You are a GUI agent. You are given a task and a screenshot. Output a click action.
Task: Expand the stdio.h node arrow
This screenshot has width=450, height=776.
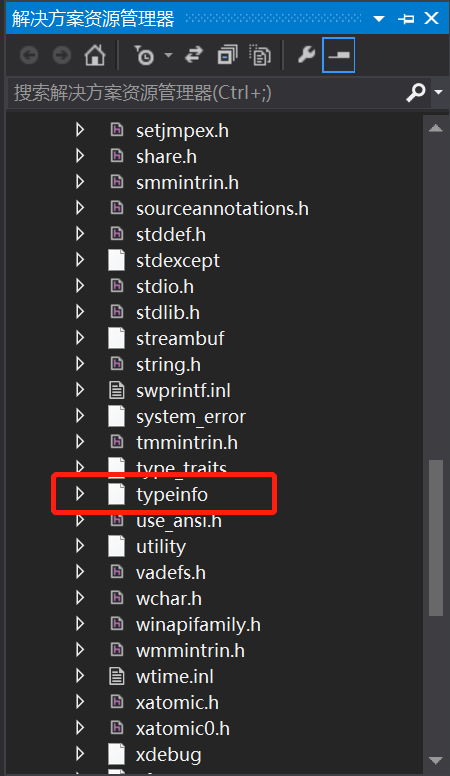coord(80,286)
